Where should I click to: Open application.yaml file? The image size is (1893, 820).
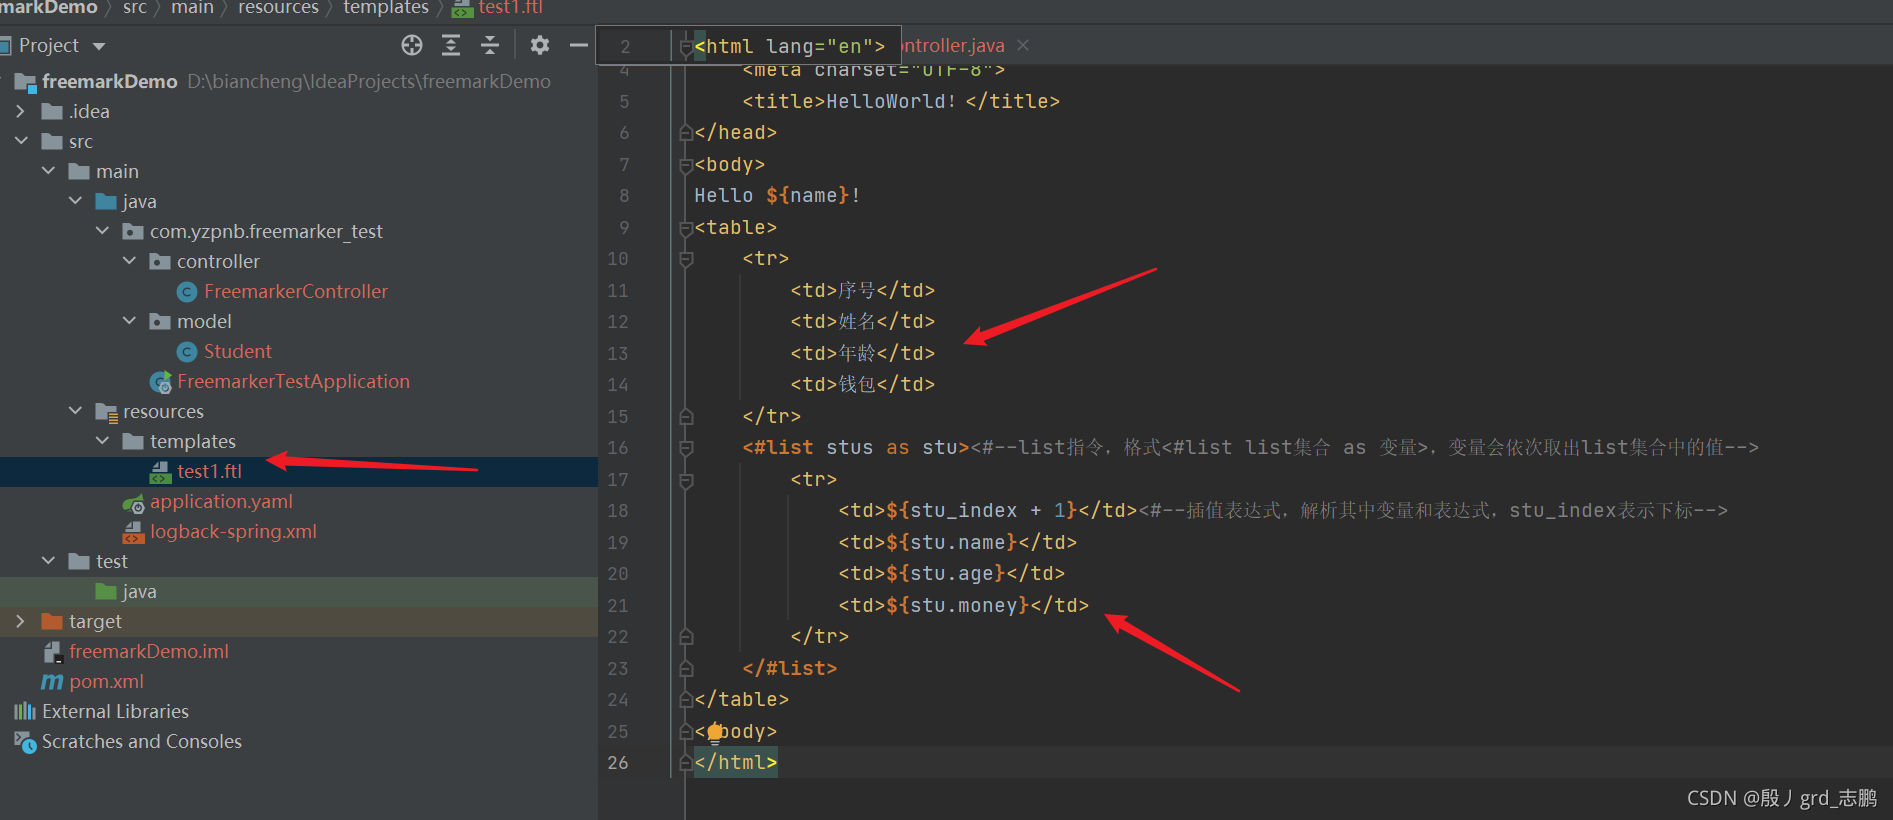[x=221, y=501]
